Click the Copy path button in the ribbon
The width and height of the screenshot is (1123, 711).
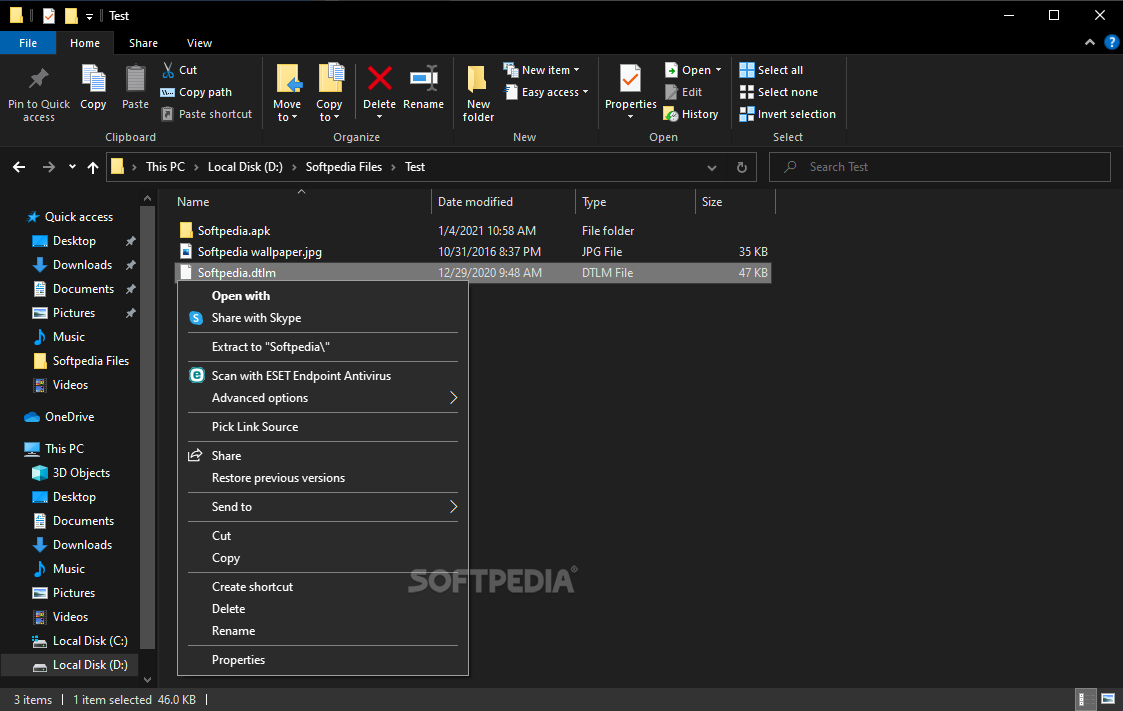point(196,92)
